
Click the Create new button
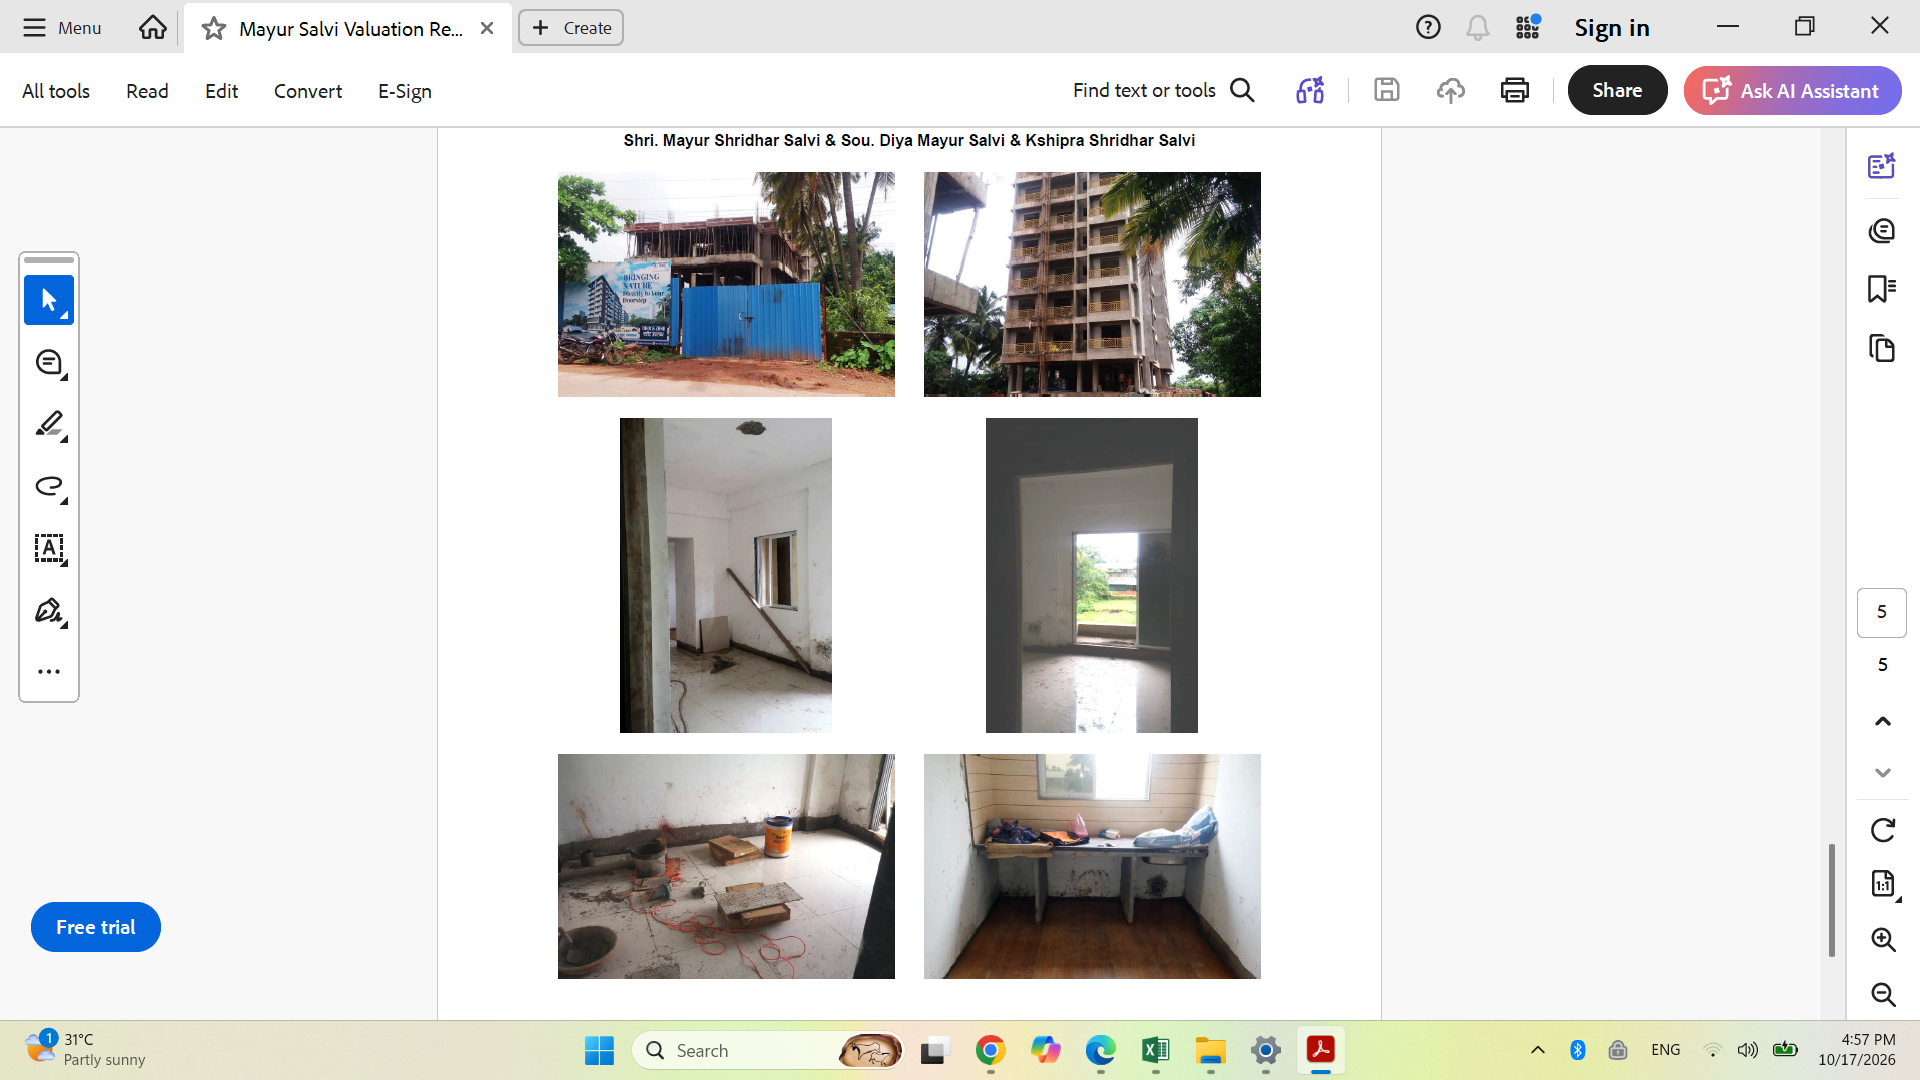click(x=571, y=28)
